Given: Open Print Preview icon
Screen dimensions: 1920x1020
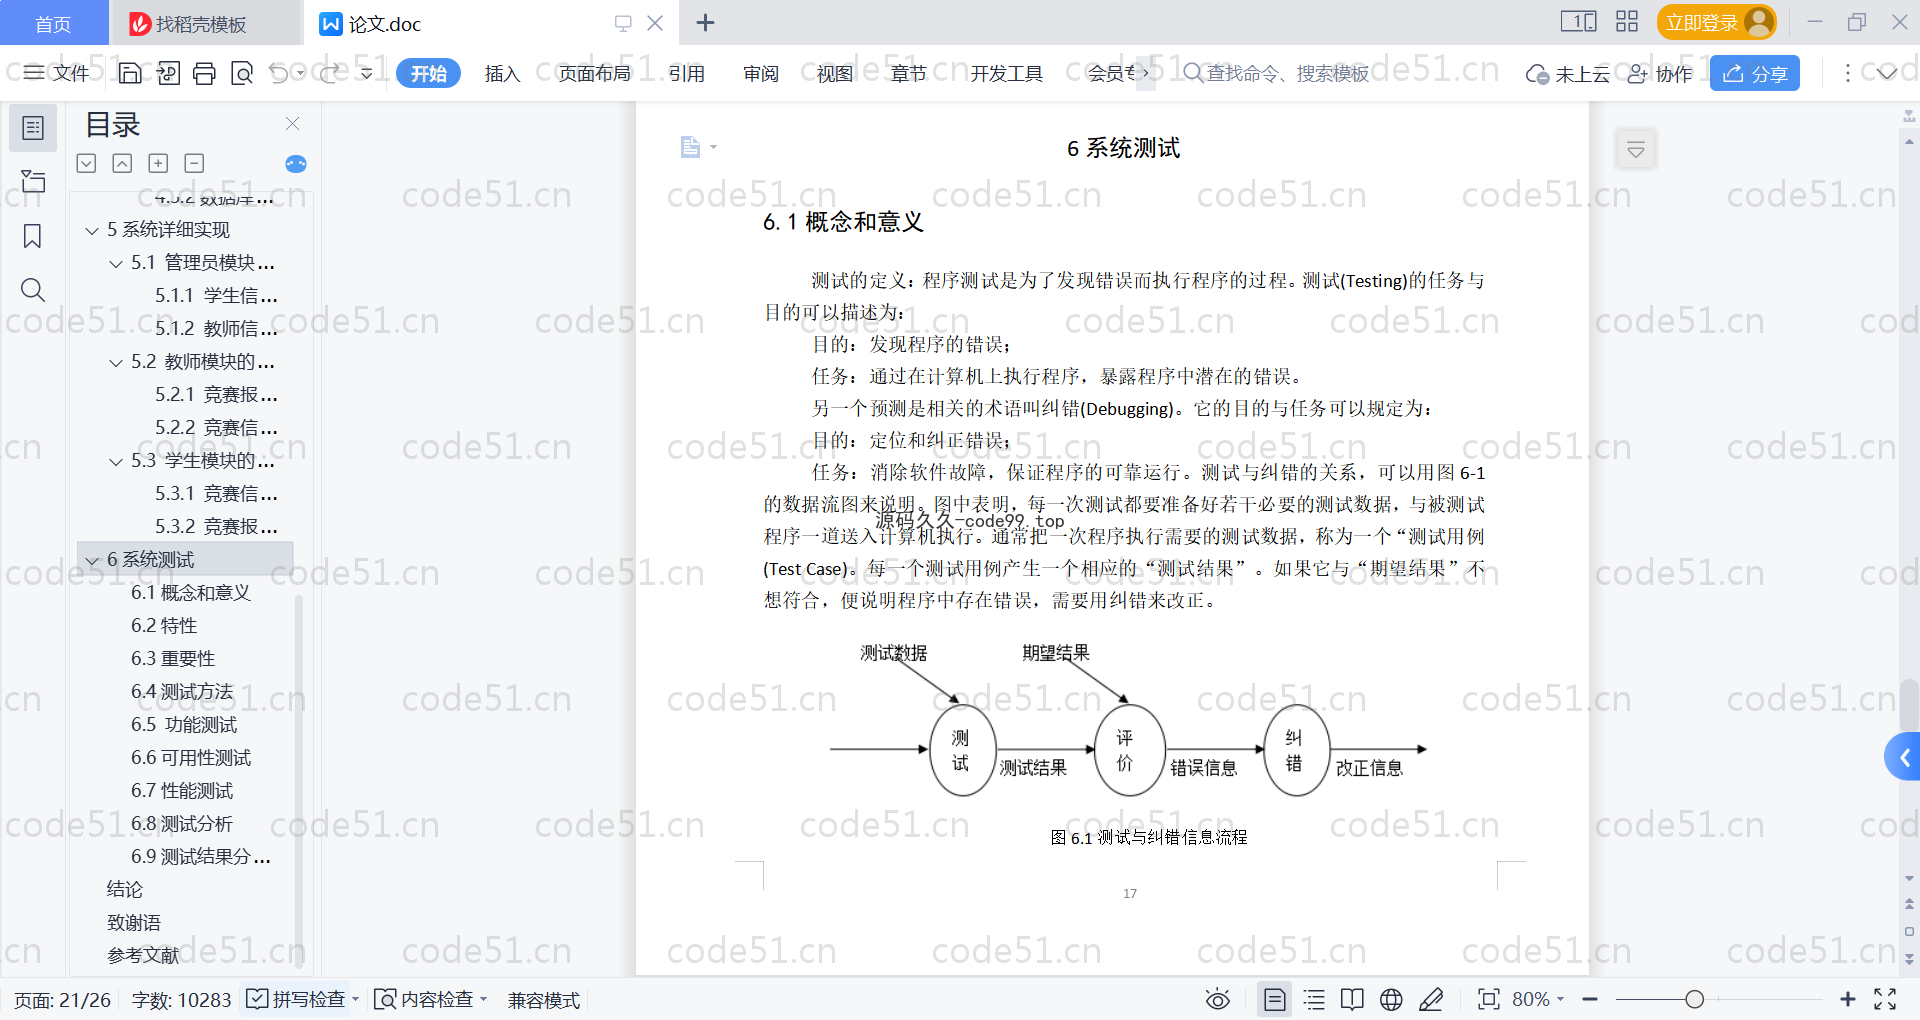Looking at the screenshot, I should [x=242, y=73].
